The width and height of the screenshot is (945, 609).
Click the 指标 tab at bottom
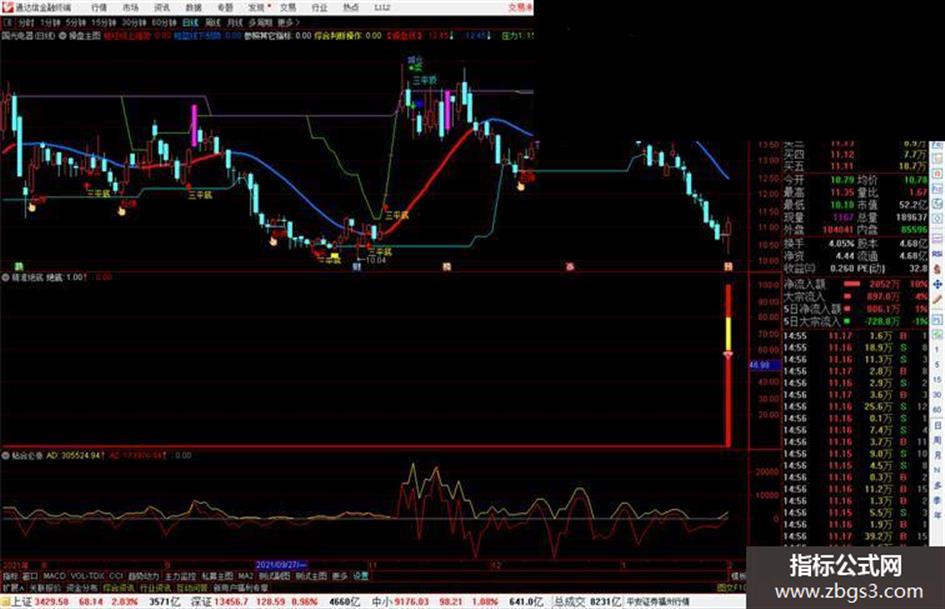click(10, 576)
